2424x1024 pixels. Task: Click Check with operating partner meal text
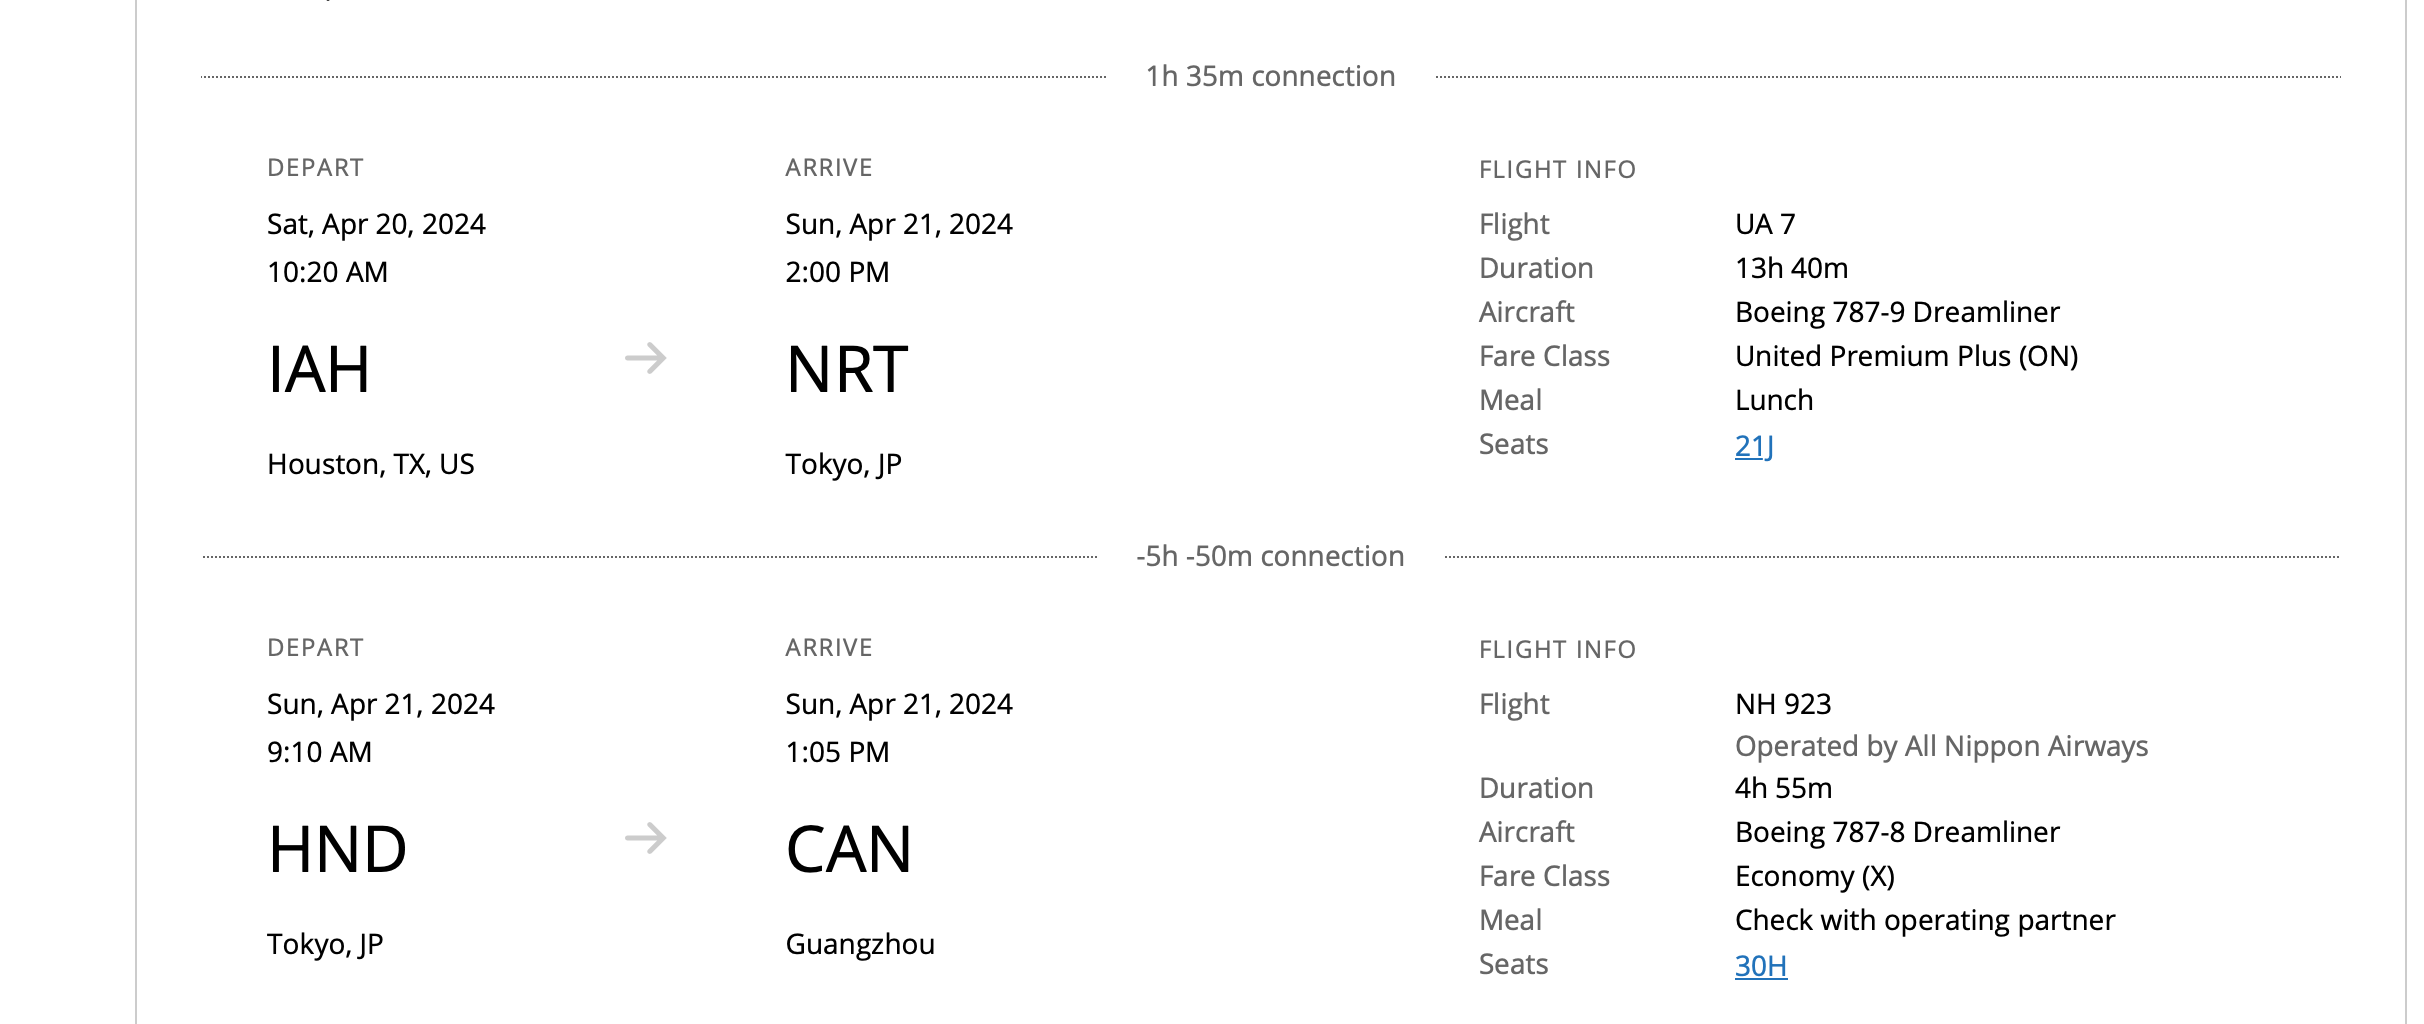pos(1924,920)
